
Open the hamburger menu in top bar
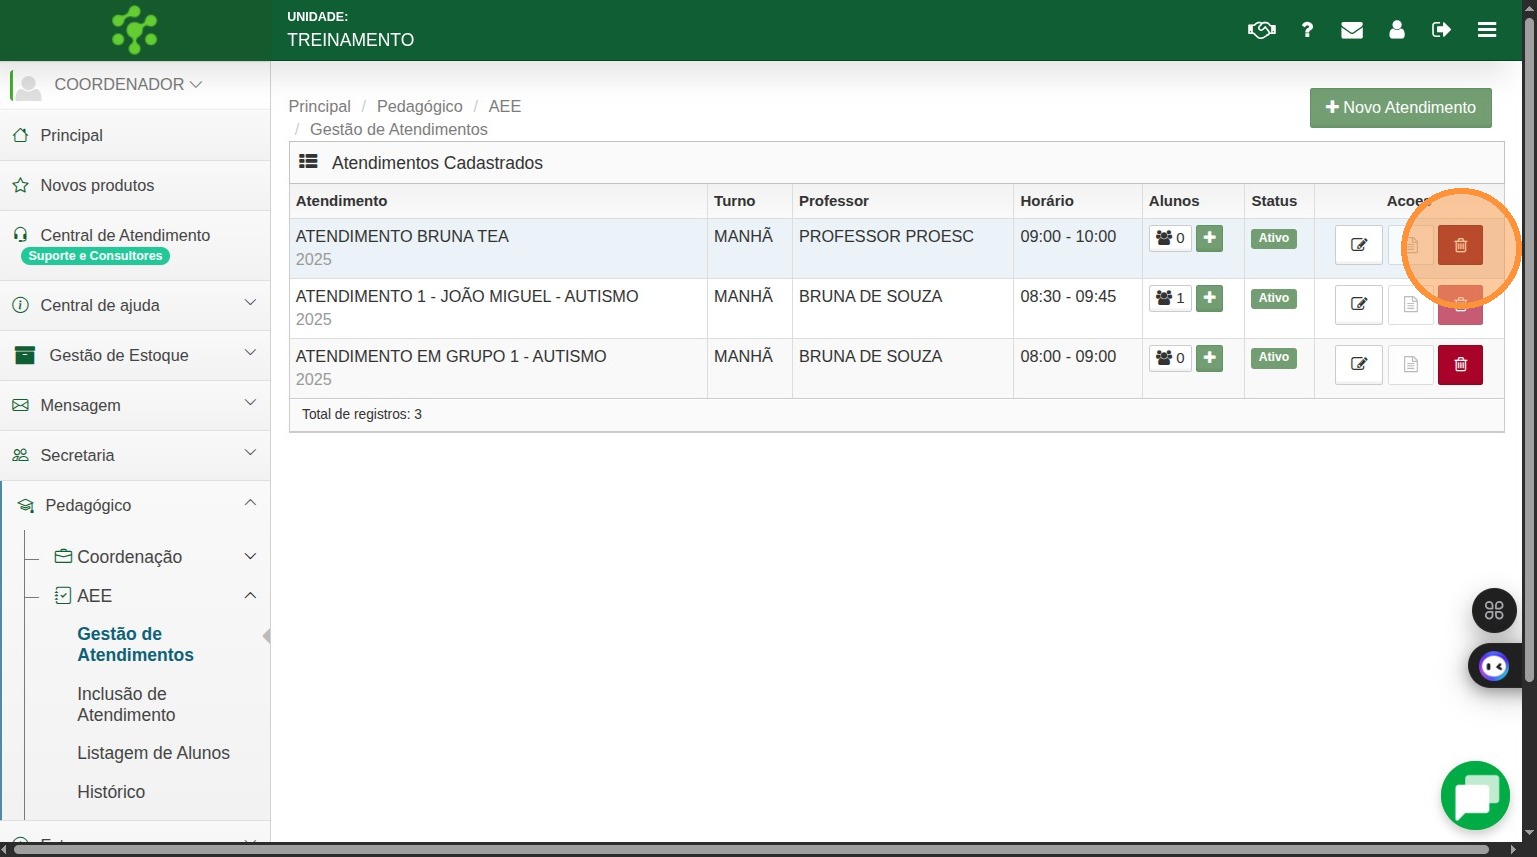click(x=1487, y=30)
